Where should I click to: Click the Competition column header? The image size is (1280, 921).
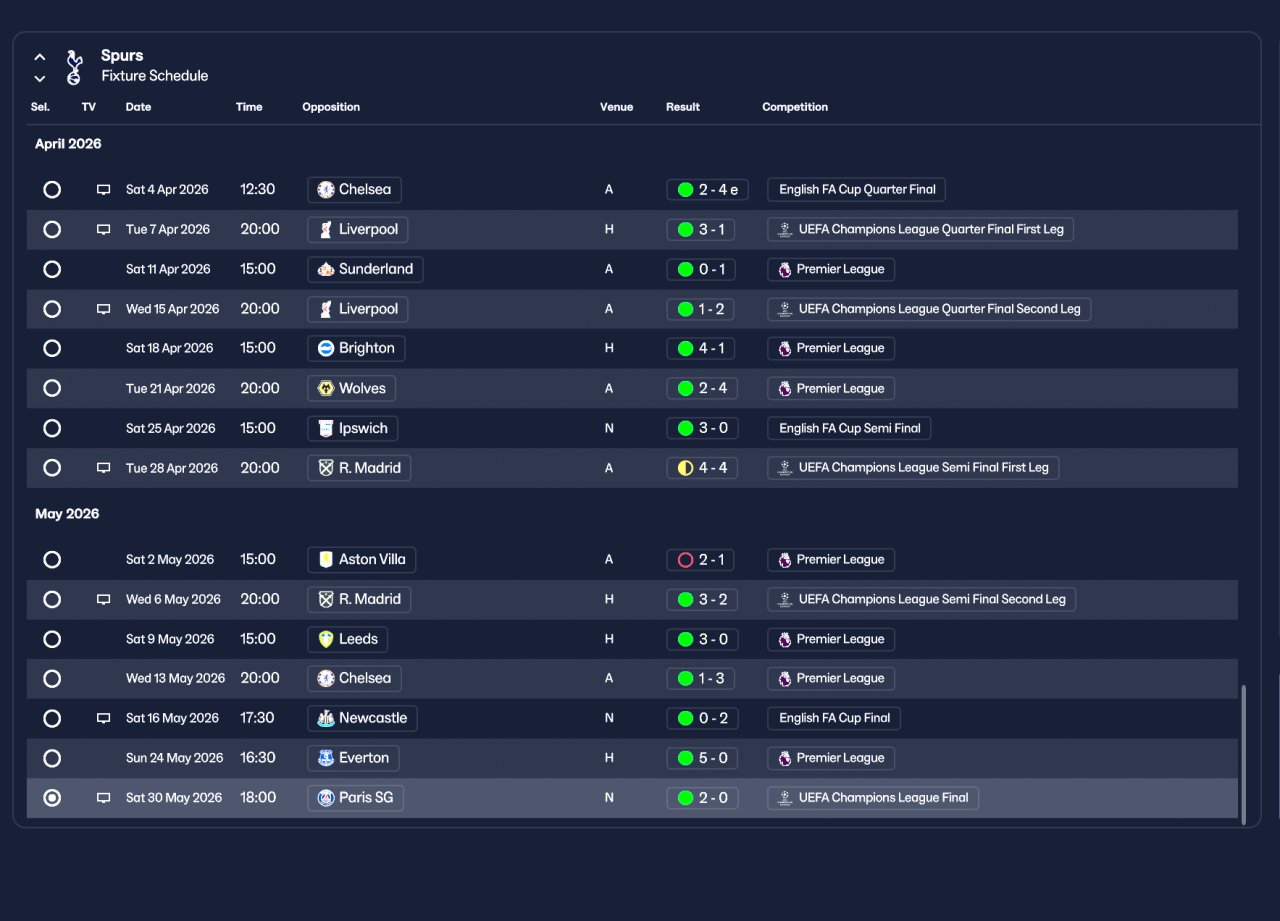795,107
